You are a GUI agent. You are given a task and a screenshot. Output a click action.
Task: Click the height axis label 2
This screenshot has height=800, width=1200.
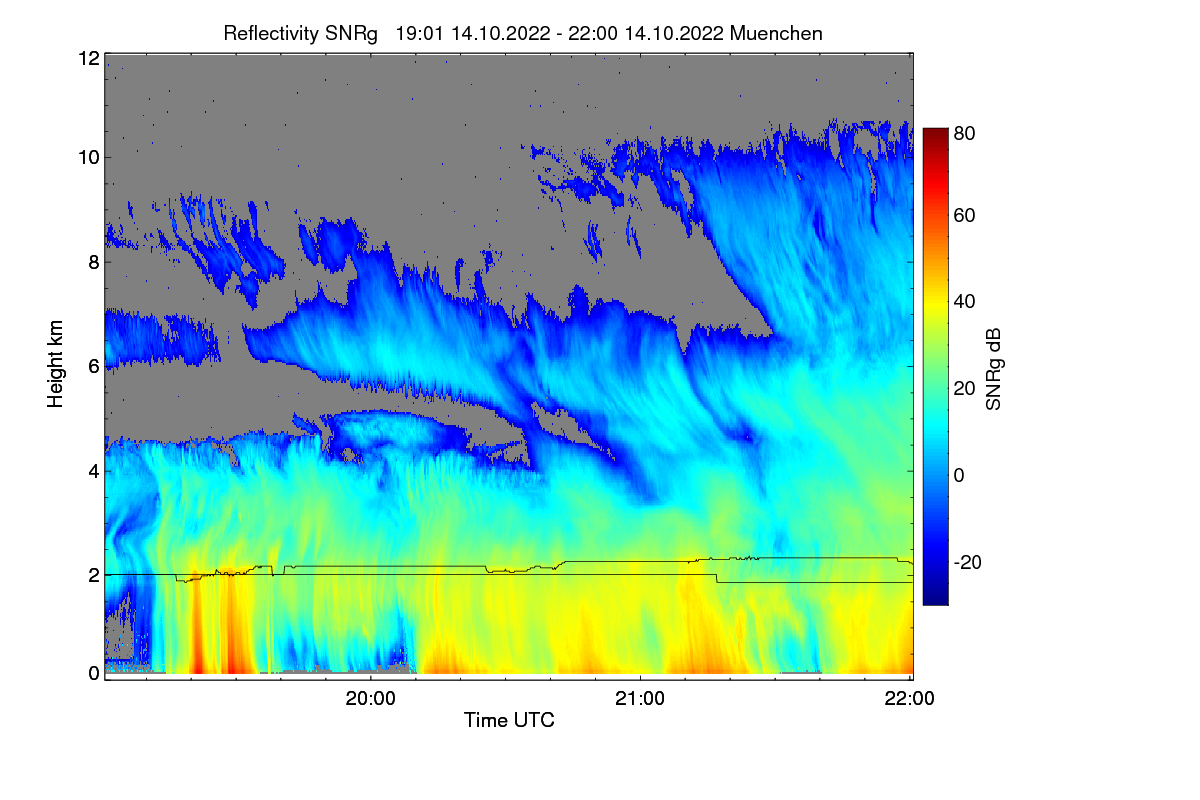[93, 575]
